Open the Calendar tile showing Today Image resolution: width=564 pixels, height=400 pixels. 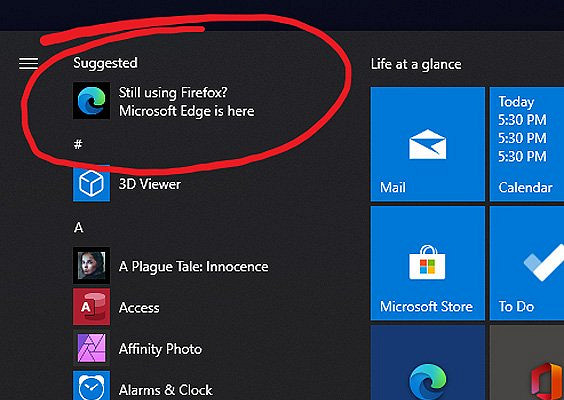[x=527, y=144]
